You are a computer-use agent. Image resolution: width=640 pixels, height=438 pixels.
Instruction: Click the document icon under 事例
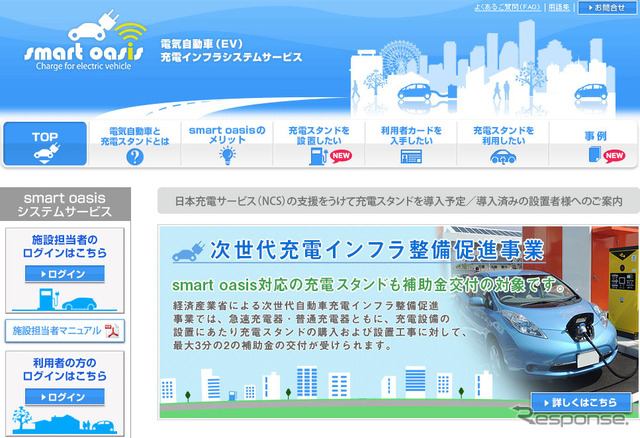coord(594,155)
